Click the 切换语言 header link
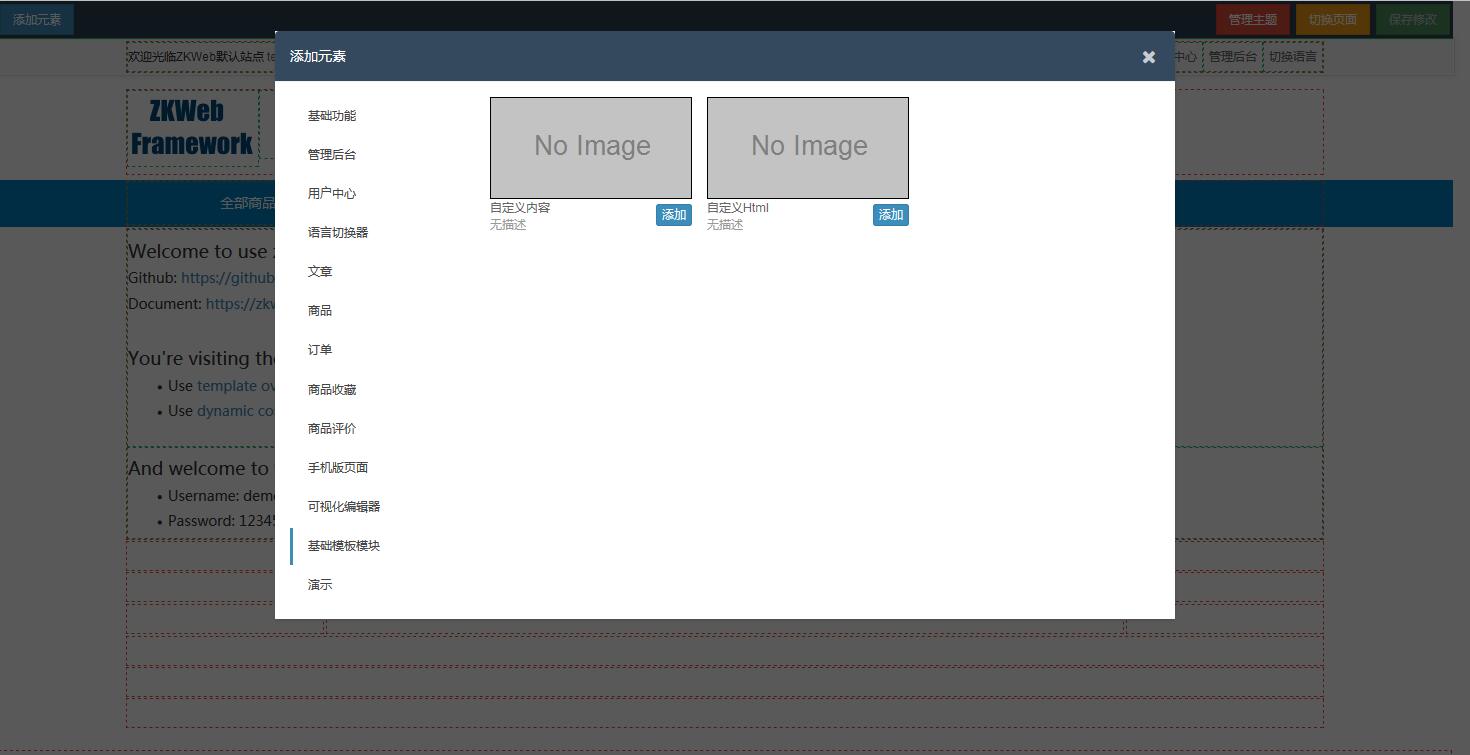 pyautogui.click(x=1293, y=57)
